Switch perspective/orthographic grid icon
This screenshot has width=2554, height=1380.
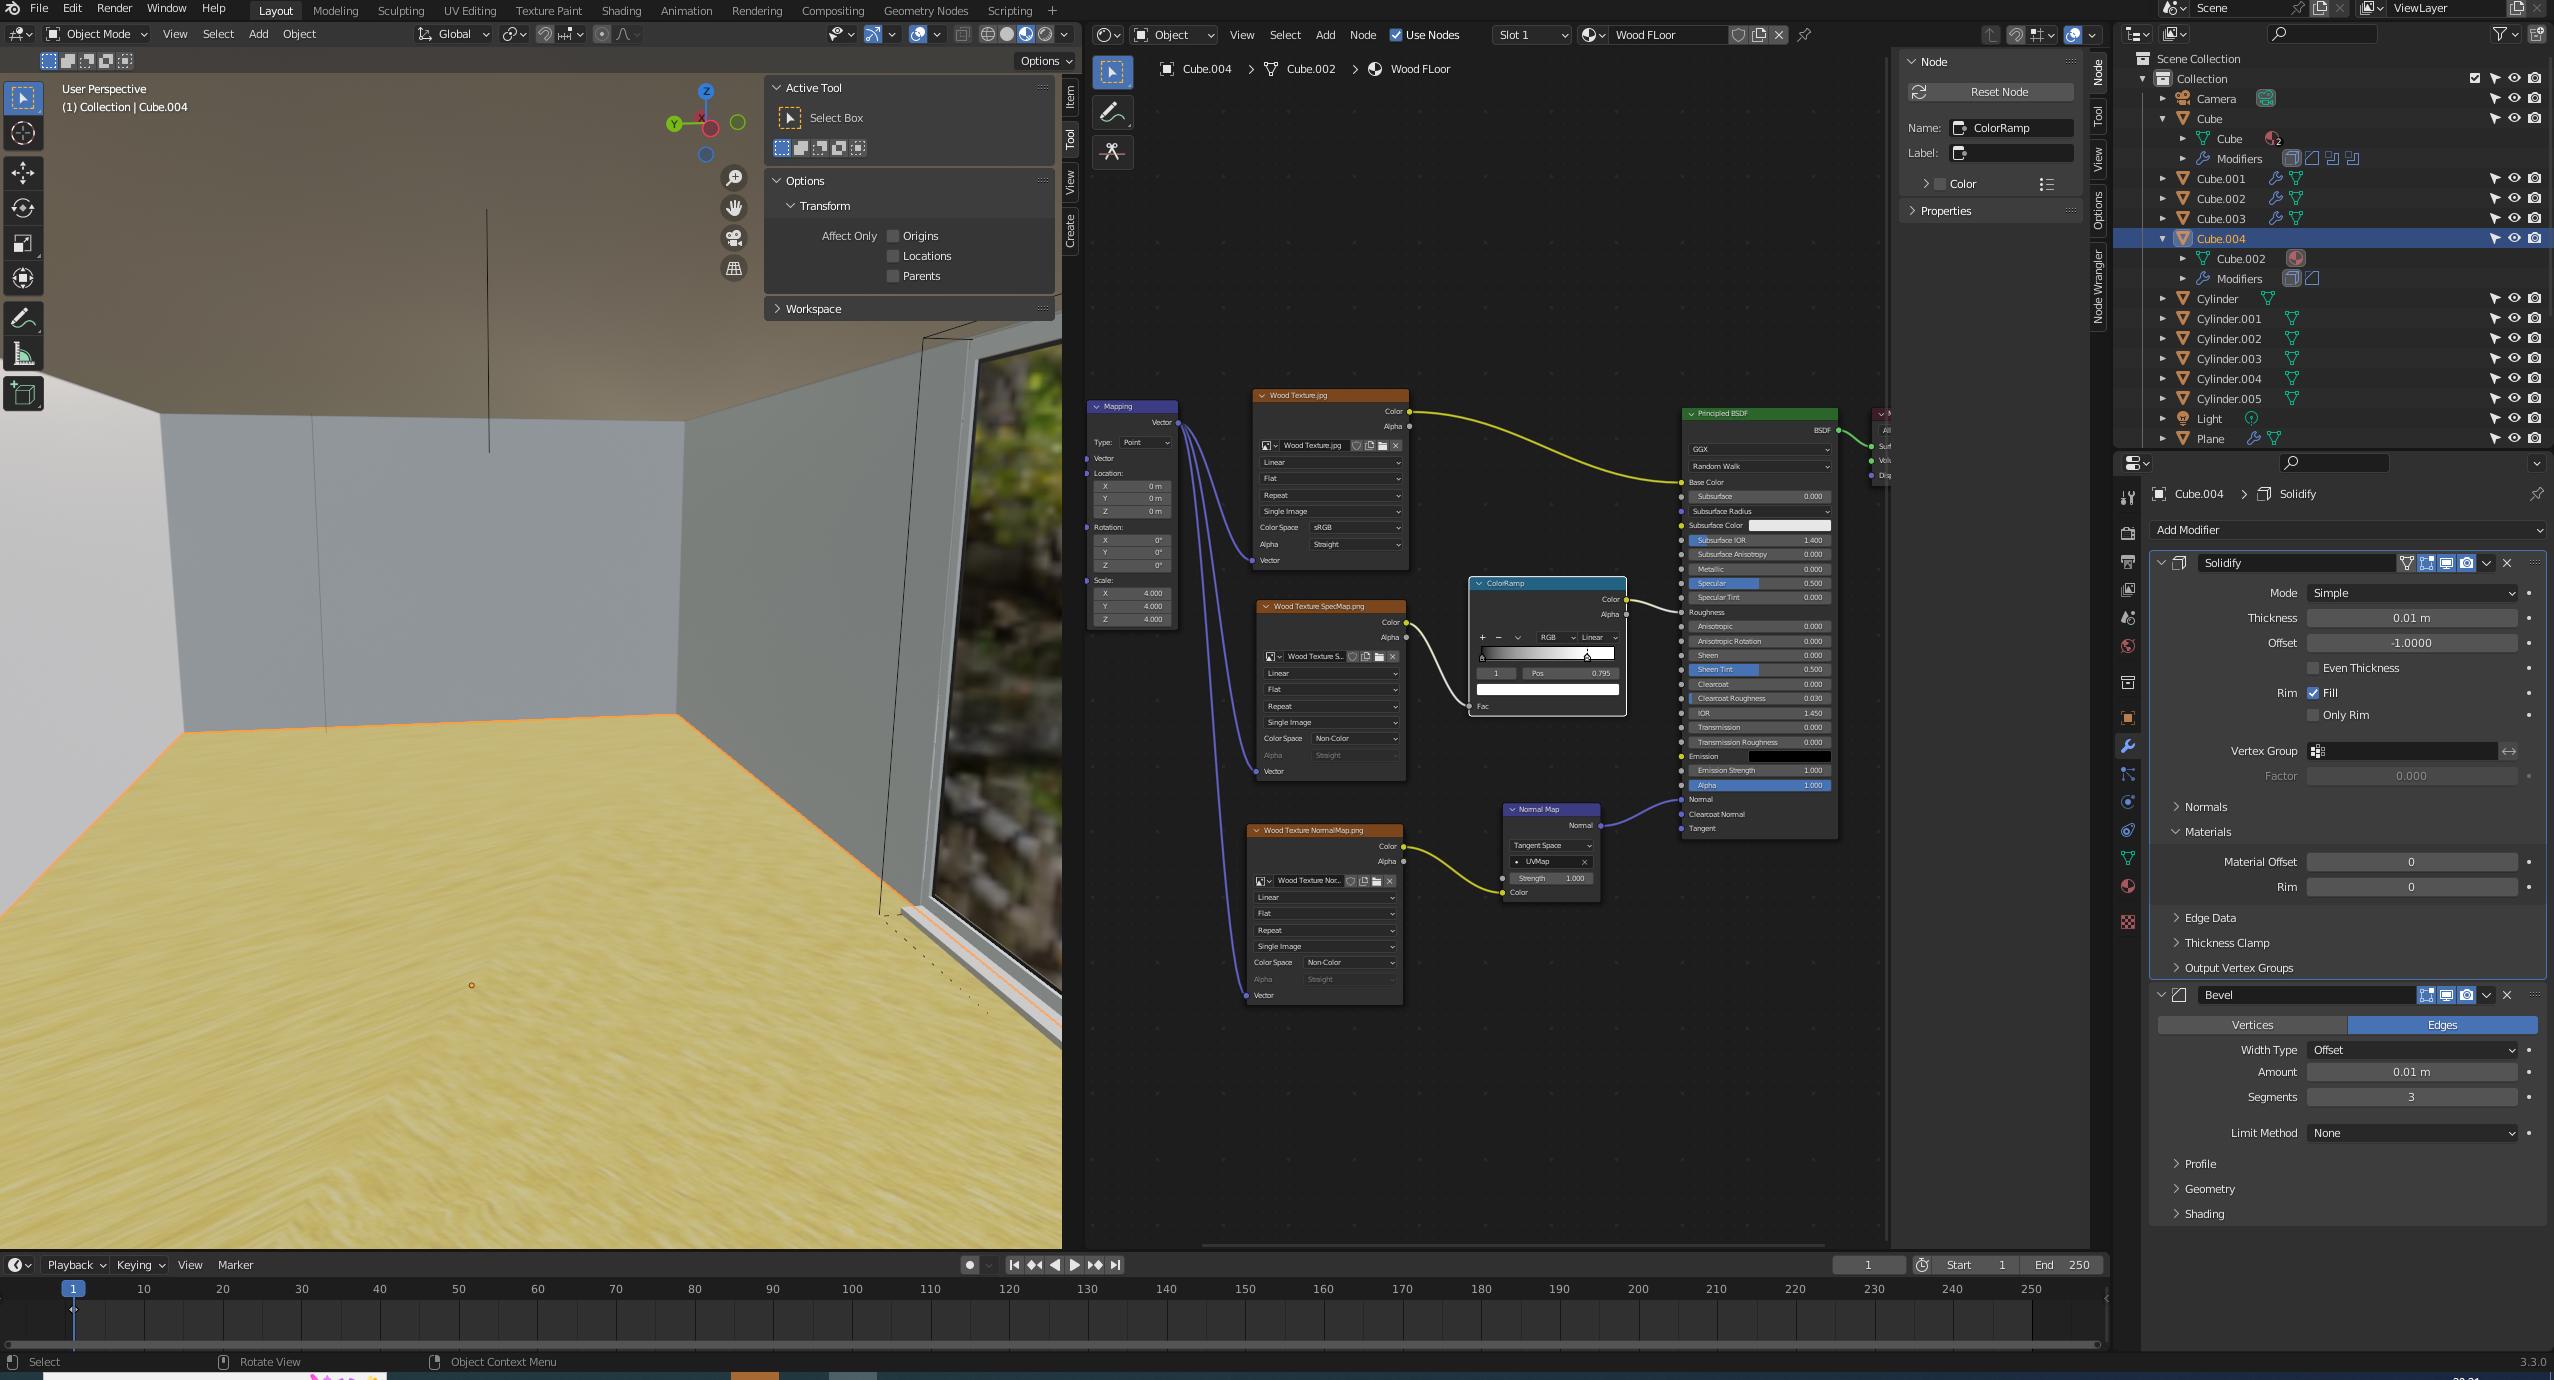coord(734,268)
